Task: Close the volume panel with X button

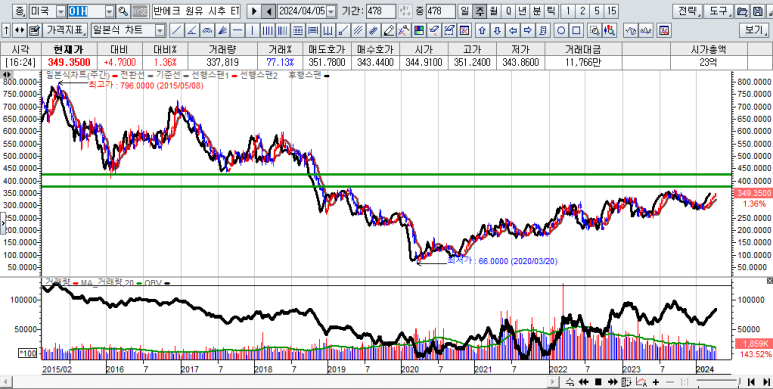Action: click(770, 281)
